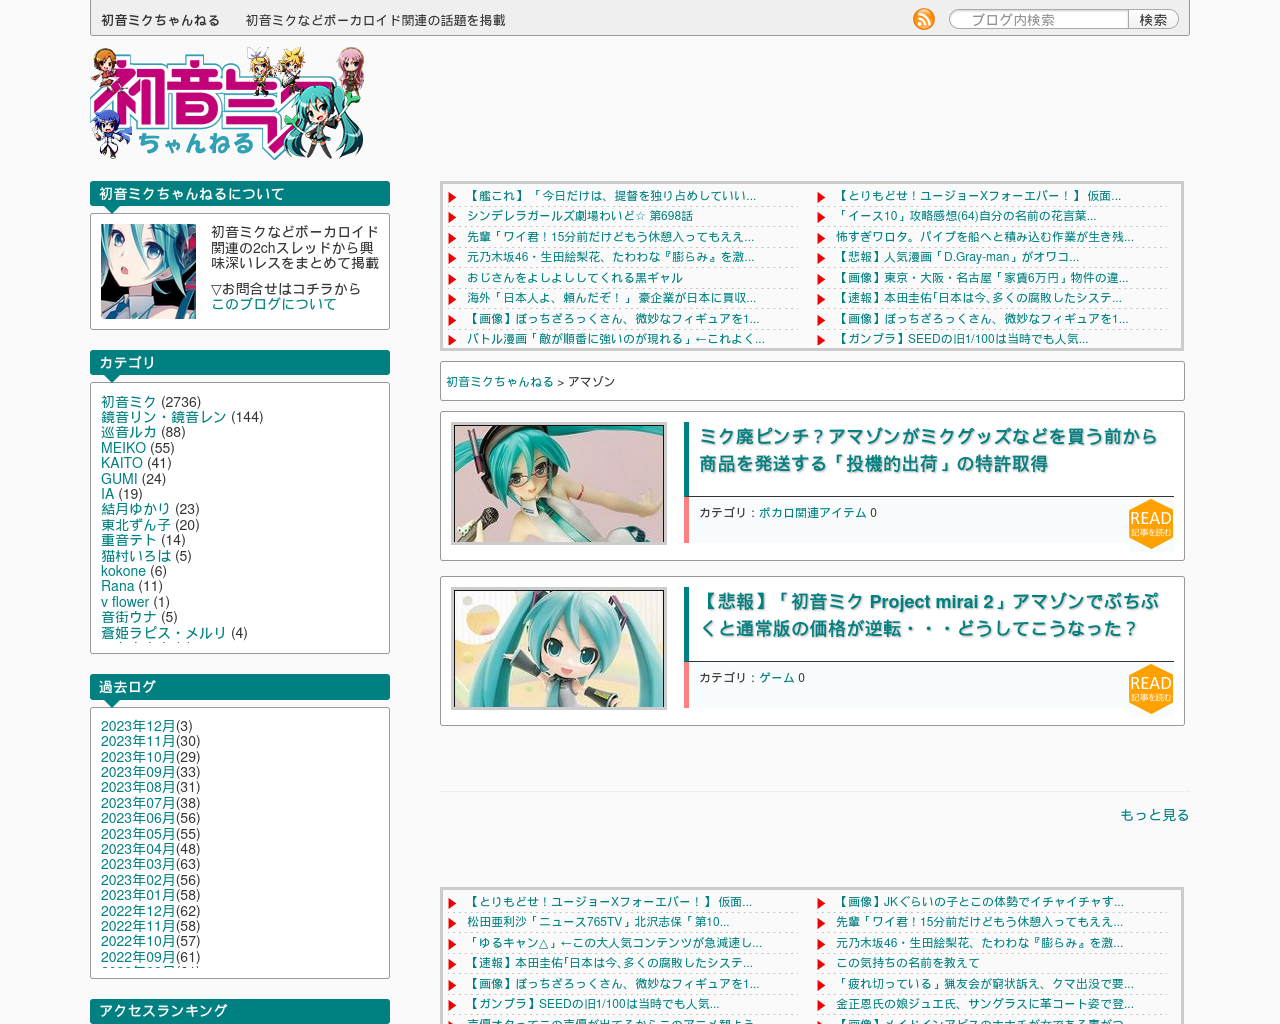Viewport: 1280px width, 1024px height.
Task: Open the 「イース10」攻略感想 headline
Action: (966, 216)
